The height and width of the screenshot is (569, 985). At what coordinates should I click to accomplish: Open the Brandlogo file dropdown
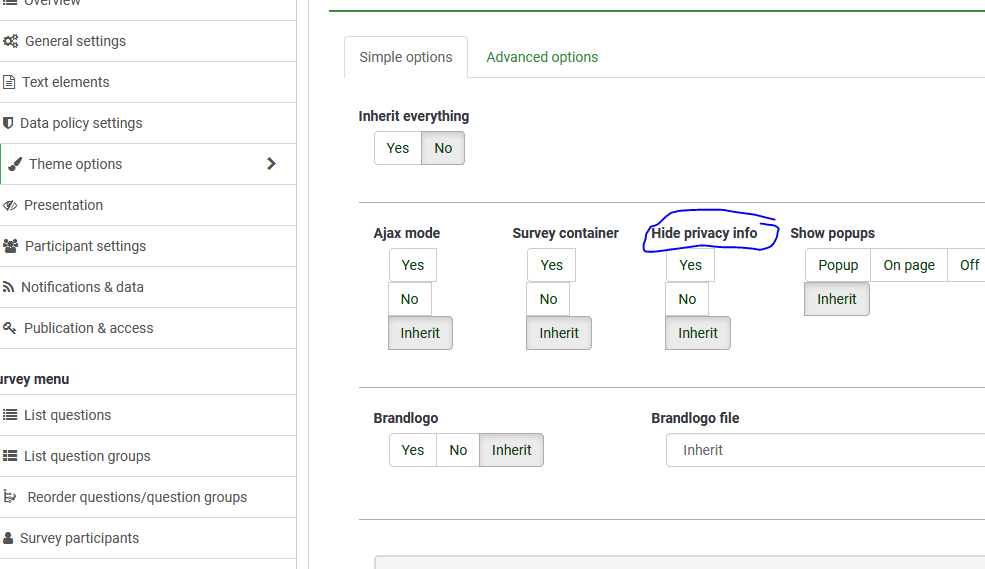(x=825, y=450)
